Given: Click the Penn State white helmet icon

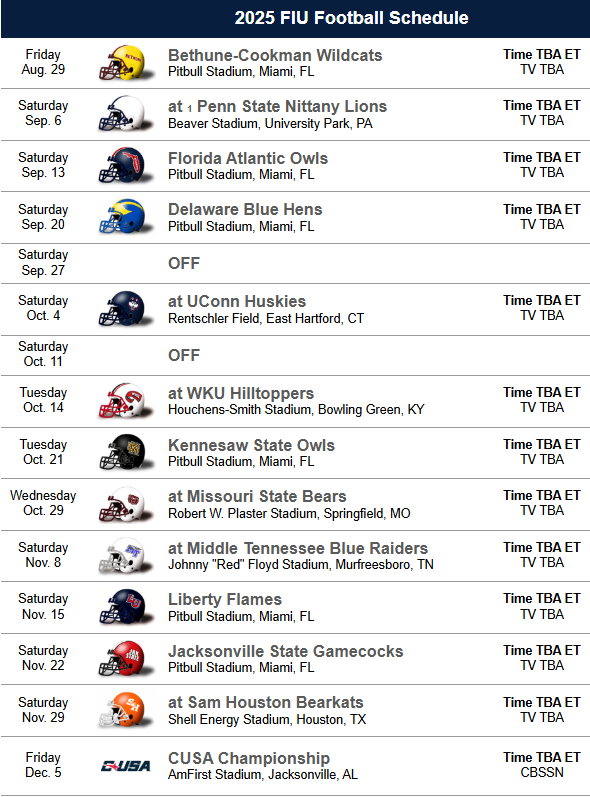Looking at the screenshot, I should click(125, 114).
